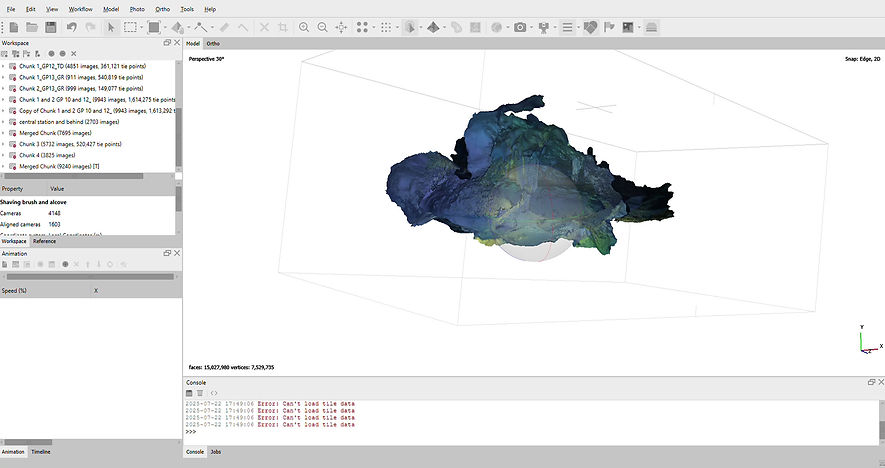Select the Ruler measurement tool
The image size is (885, 468).
tap(224, 27)
